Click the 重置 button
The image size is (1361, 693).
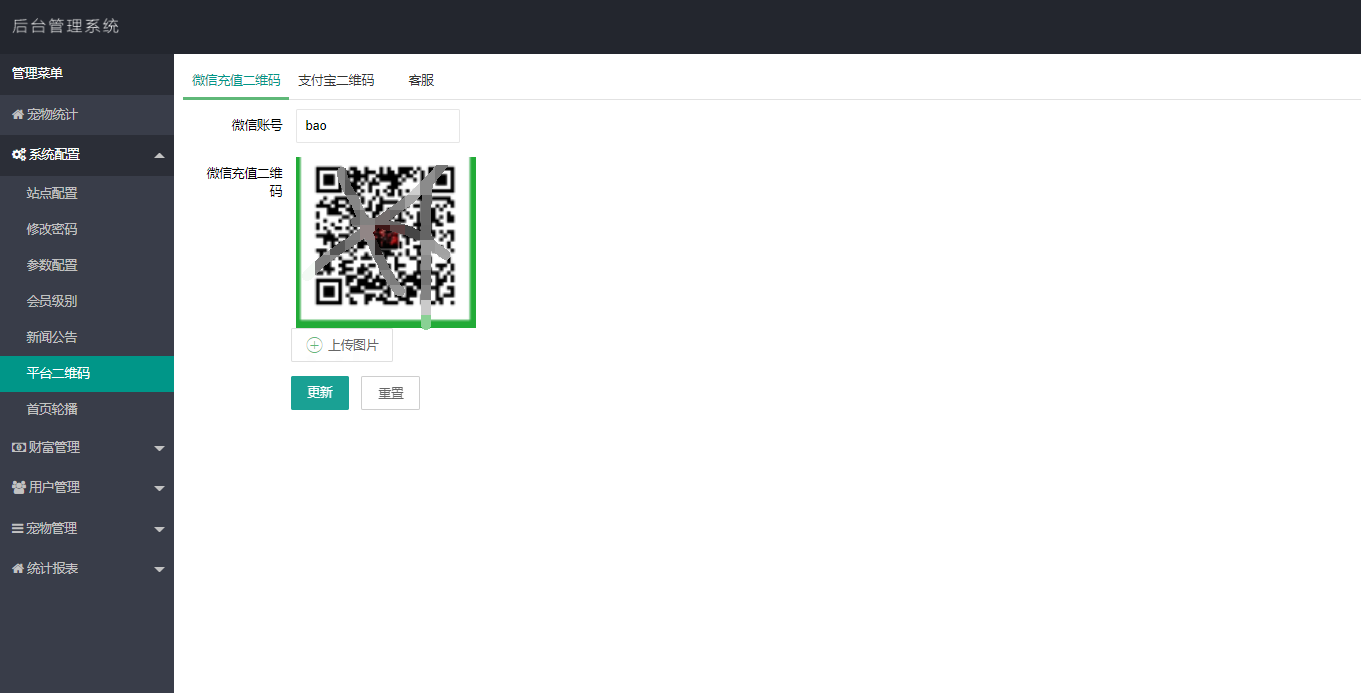click(x=390, y=393)
